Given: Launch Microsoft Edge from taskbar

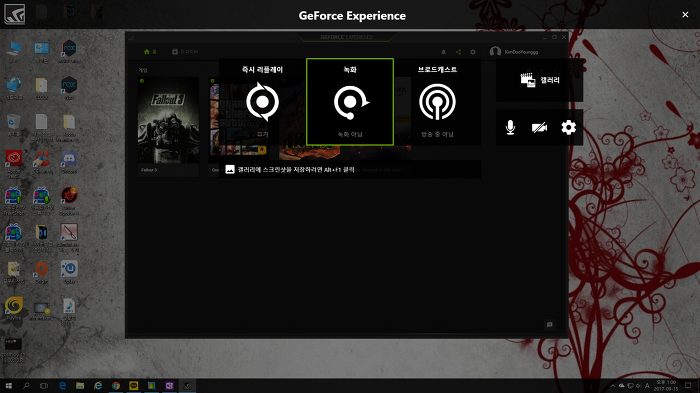Looking at the screenshot, I should 62,386.
